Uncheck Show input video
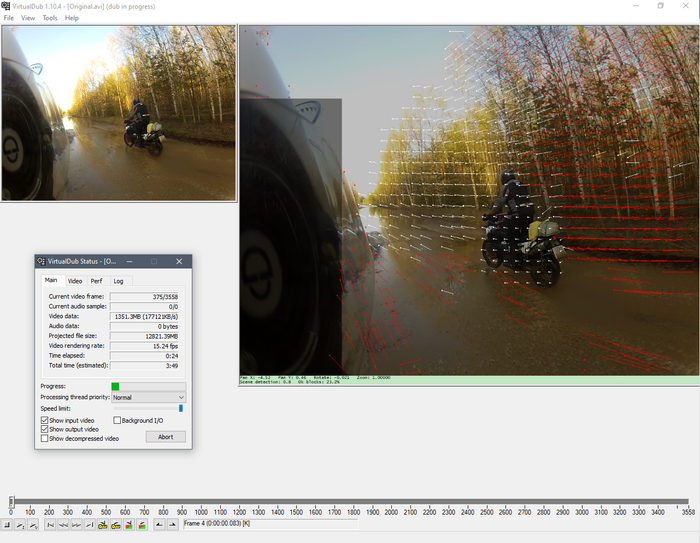The width and height of the screenshot is (700, 543). (x=45, y=421)
